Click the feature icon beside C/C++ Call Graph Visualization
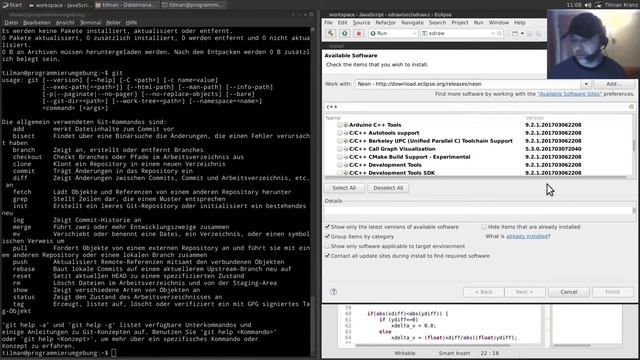 [x=346, y=149]
